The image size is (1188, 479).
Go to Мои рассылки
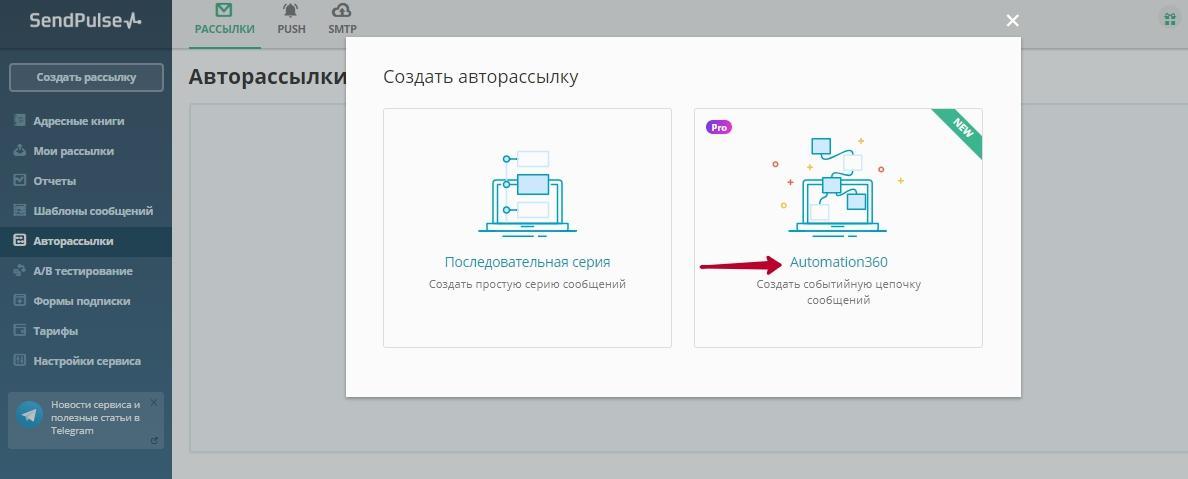(x=73, y=151)
